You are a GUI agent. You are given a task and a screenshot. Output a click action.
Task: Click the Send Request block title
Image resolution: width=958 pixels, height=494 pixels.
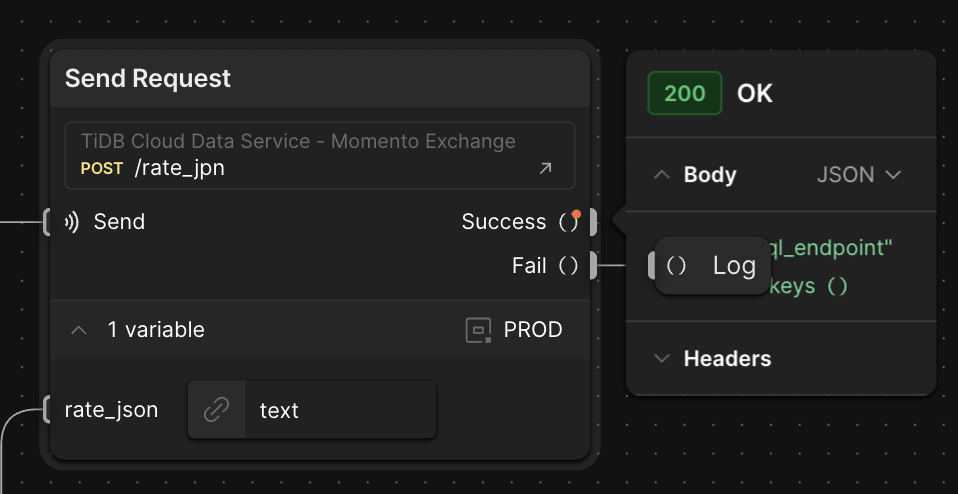tap(148, 79)
